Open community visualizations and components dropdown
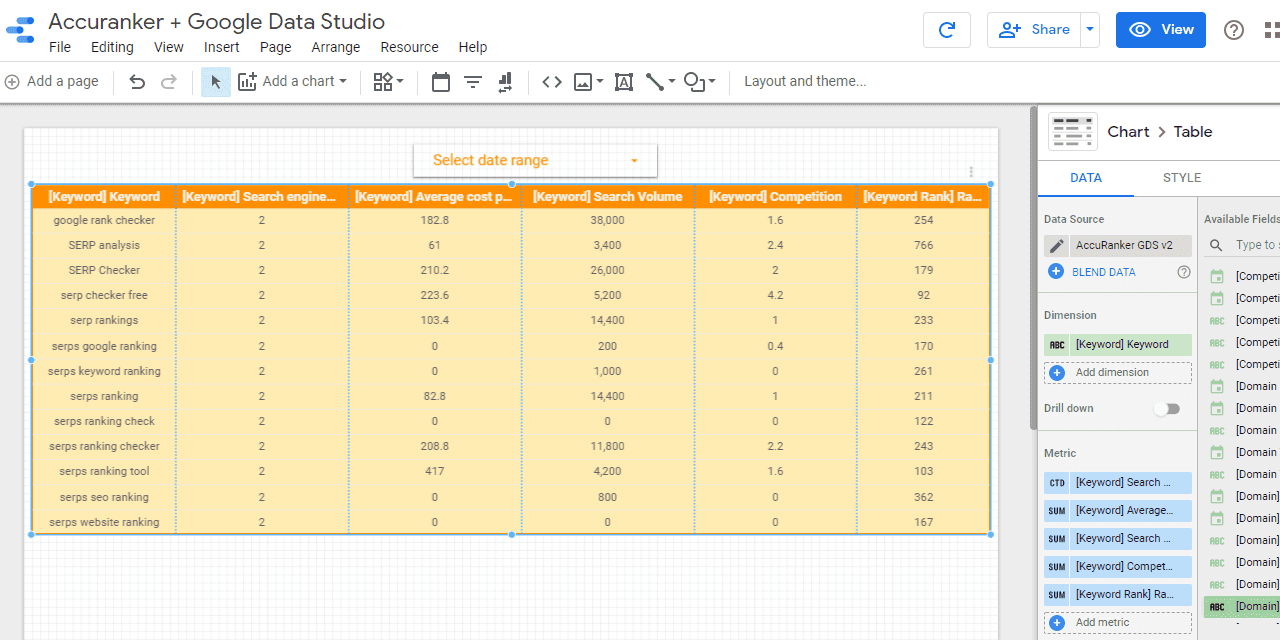1280x640 pixels. [388, 82]
